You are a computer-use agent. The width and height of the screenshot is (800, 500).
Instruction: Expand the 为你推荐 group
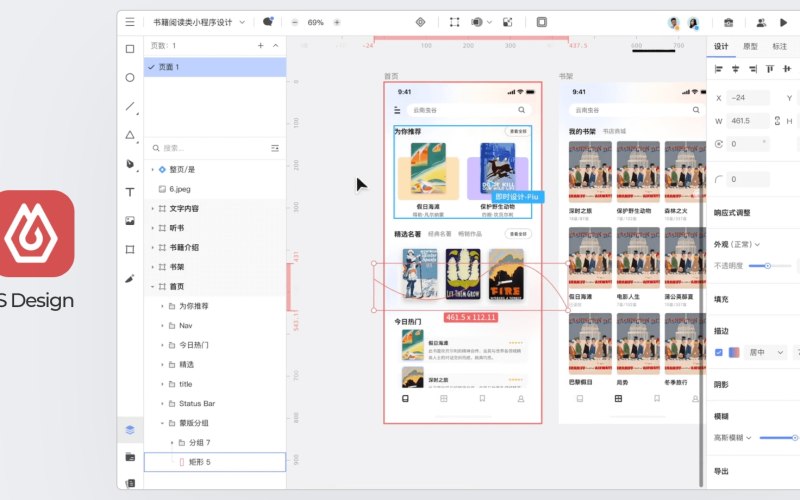click(162, 306)
